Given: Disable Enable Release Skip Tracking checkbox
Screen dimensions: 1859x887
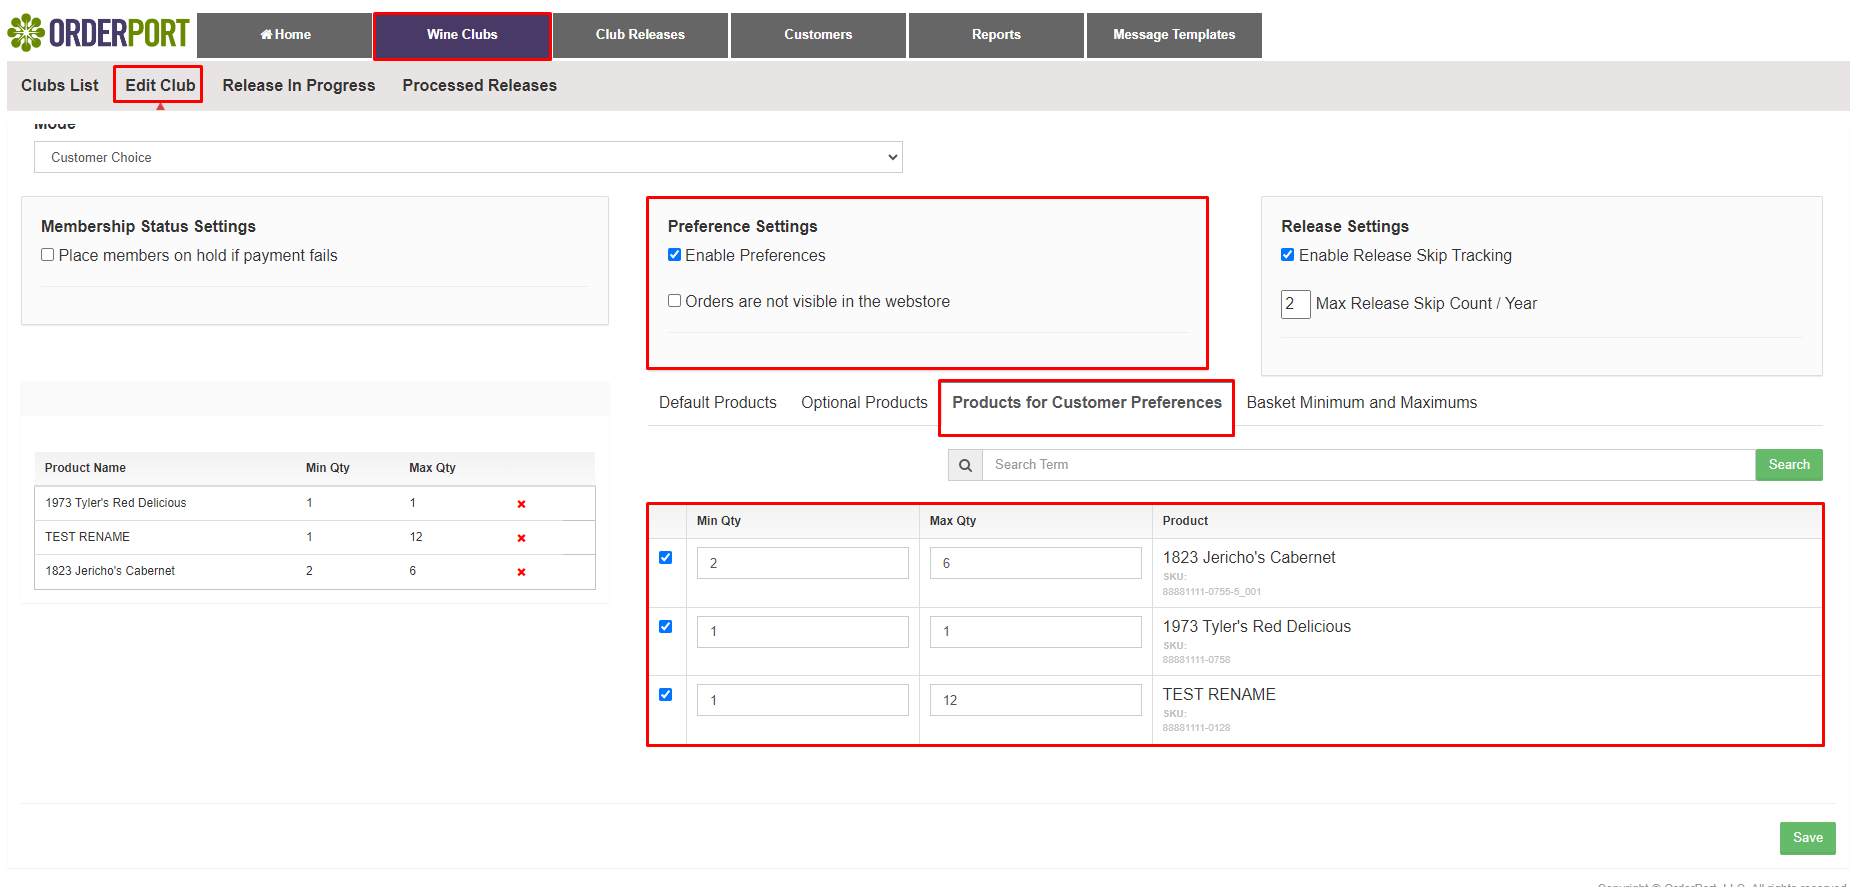Looking at the screenshot, I should click(1288, 255).
